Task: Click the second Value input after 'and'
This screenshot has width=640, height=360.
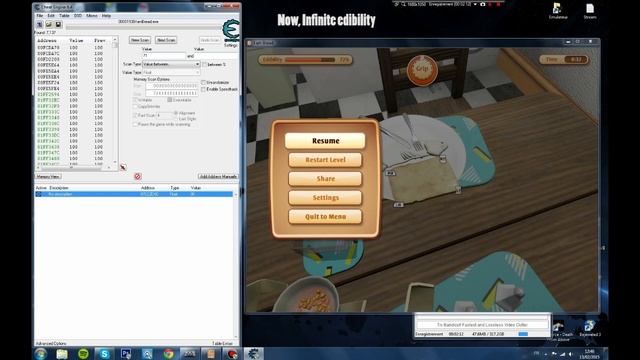Action: [x=216, y=56]
